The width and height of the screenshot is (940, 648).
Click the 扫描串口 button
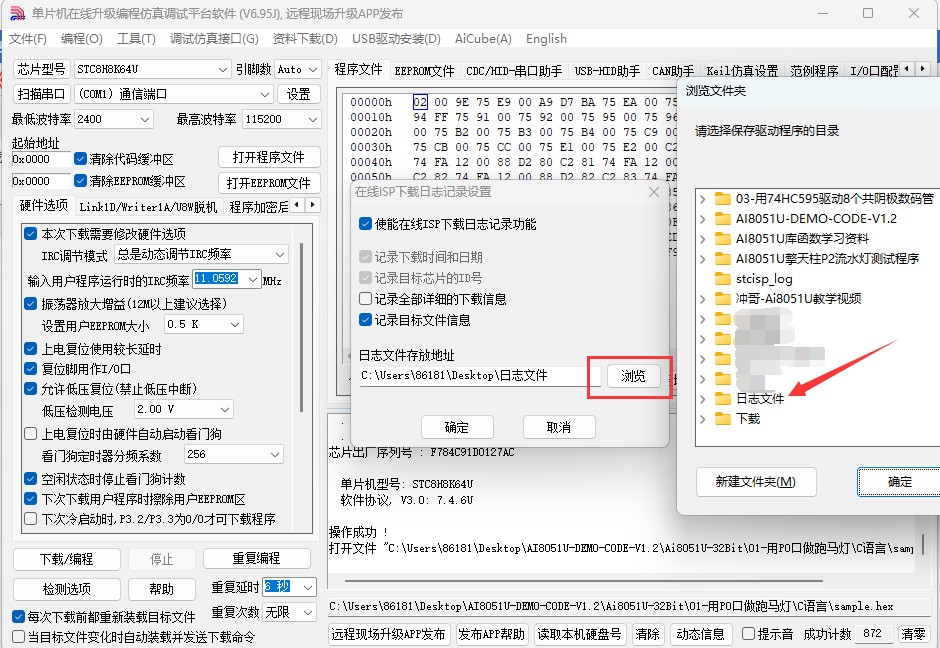point(41,94)
